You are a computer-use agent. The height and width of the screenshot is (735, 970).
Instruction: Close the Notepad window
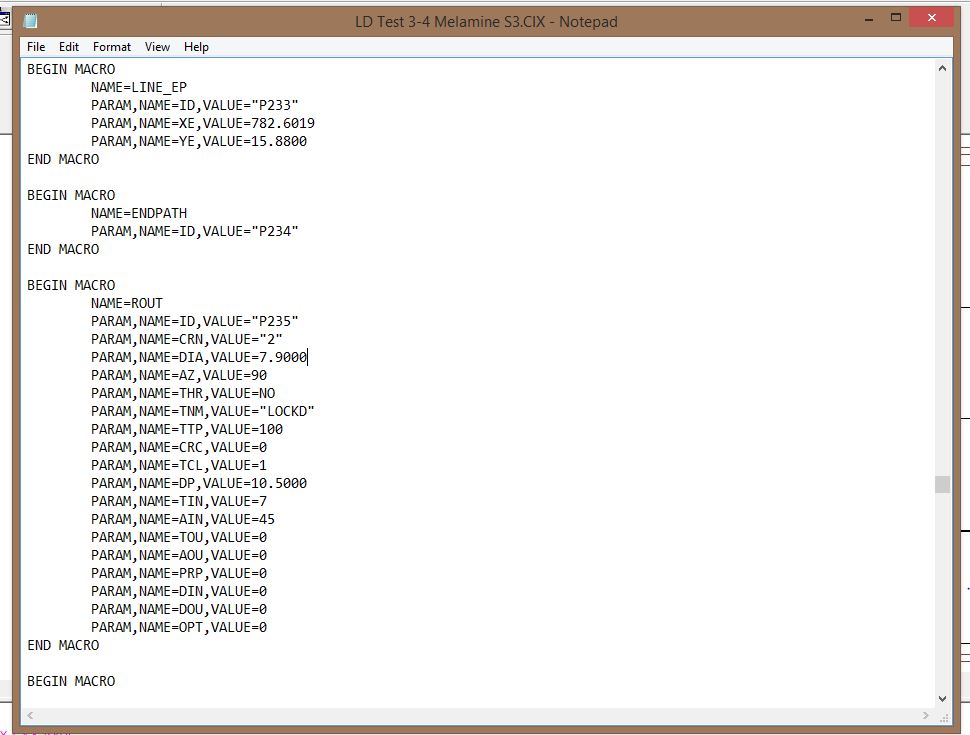coord(932,18)
